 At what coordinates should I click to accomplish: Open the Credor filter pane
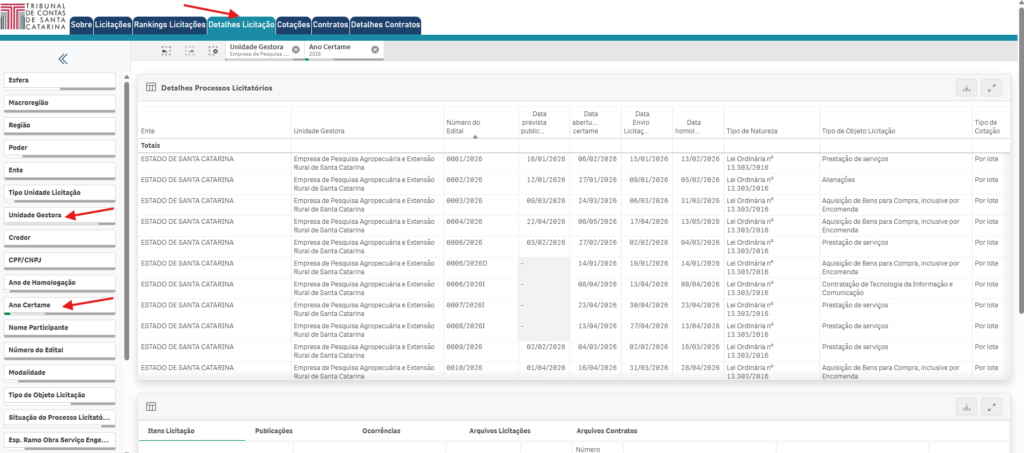[x=59, y=238]
